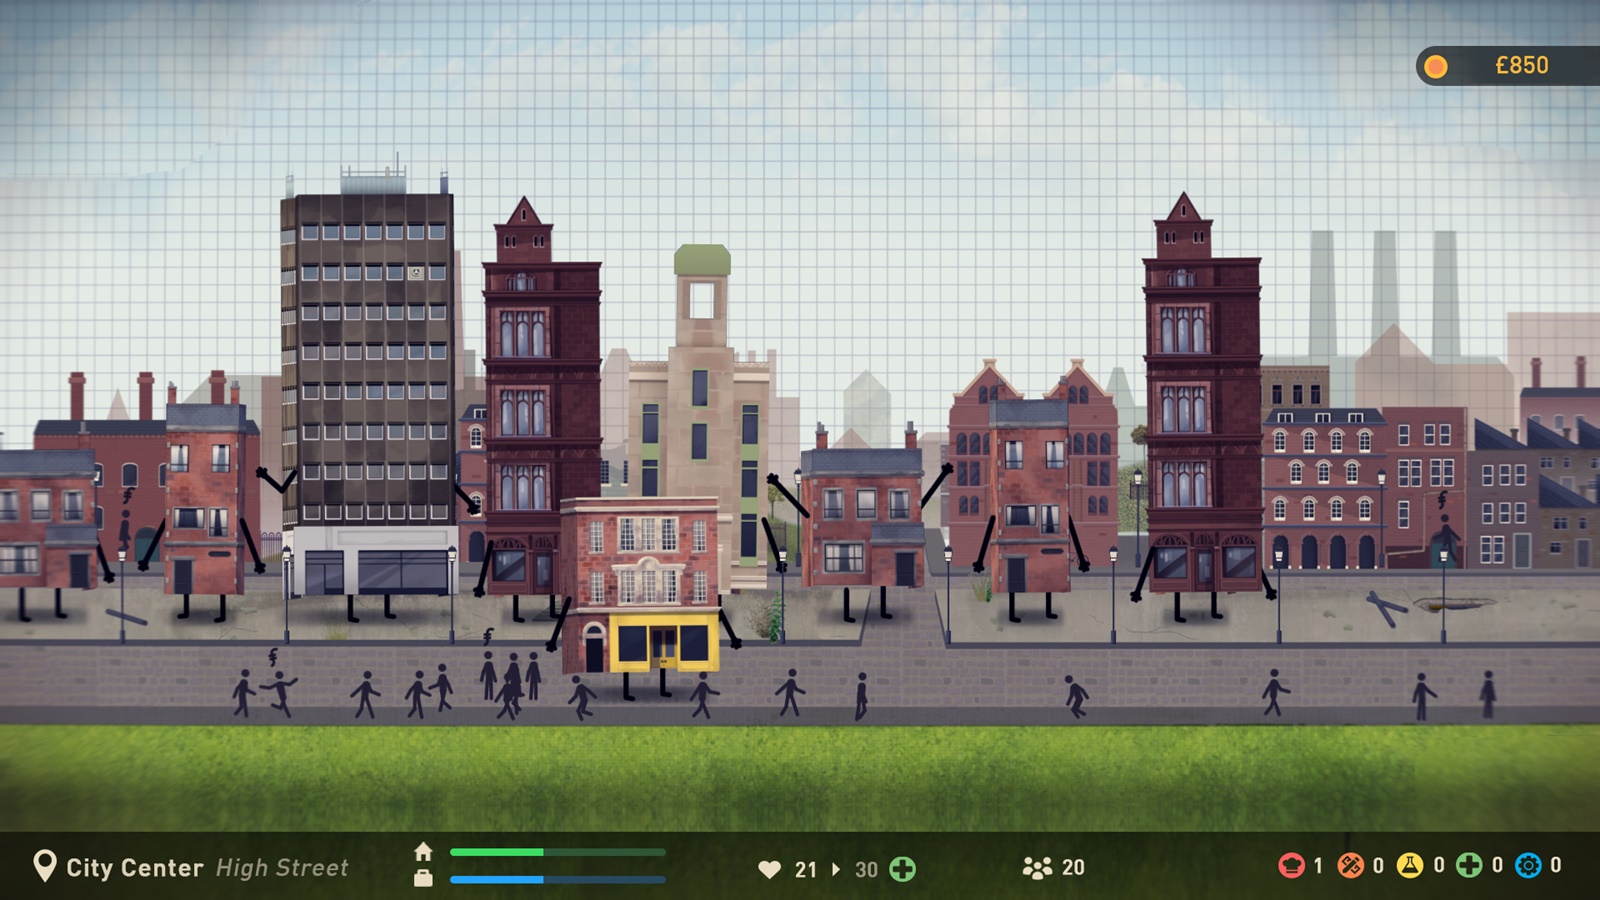The width and height of the screenshot is (1600, 900).
Task: Click the green plus beside appeal 30
Action: coord(902,869)
